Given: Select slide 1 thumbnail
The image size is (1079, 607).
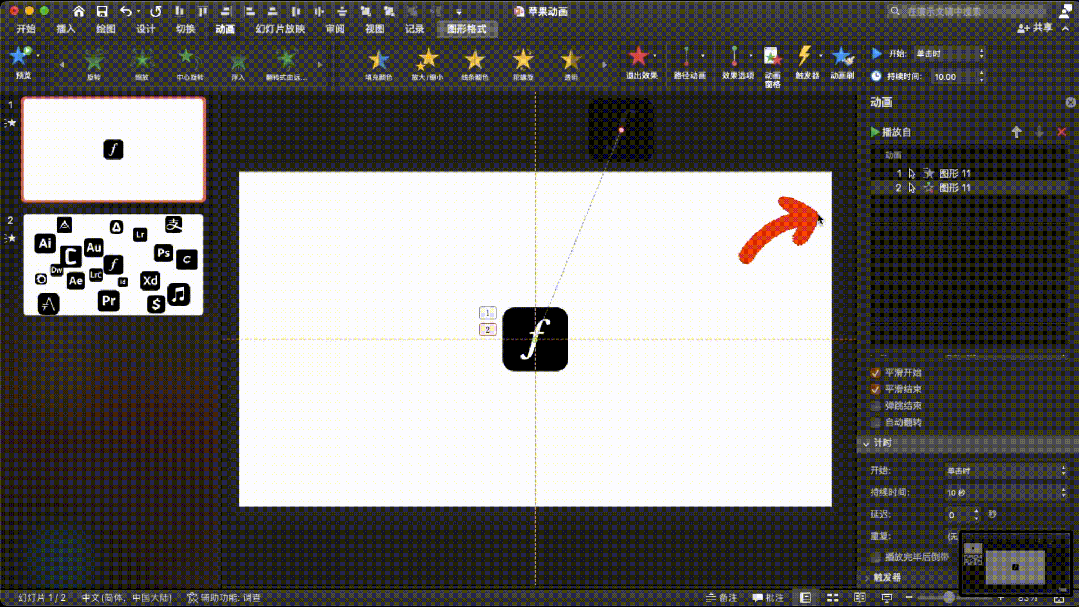Looking at the screenshot, I should pyautogui.click(x=114, y=149).
